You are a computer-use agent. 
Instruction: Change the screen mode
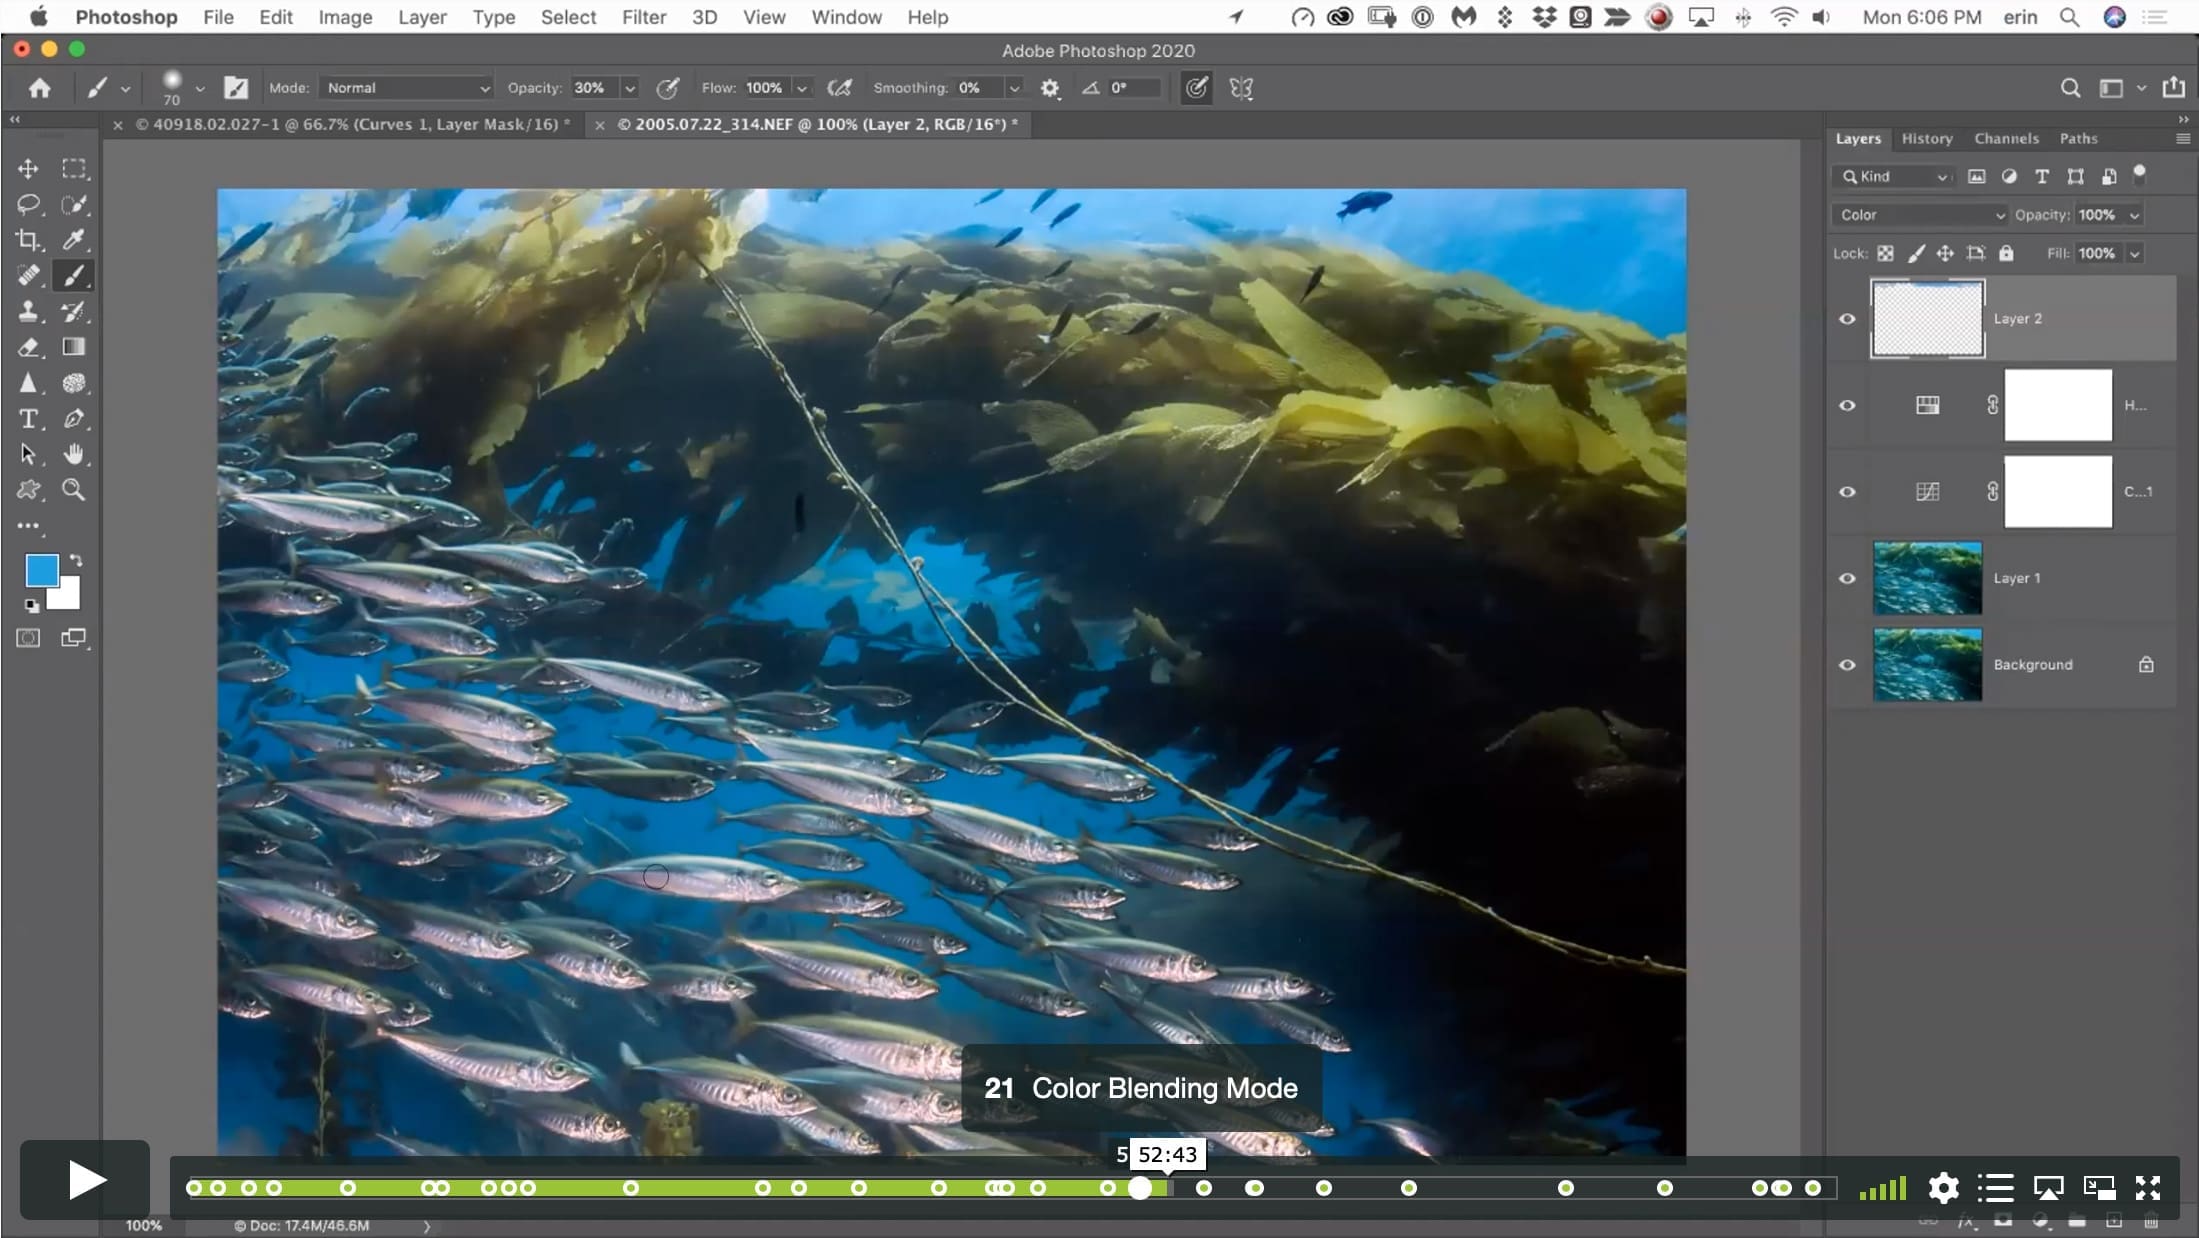(x=74, y=638)
